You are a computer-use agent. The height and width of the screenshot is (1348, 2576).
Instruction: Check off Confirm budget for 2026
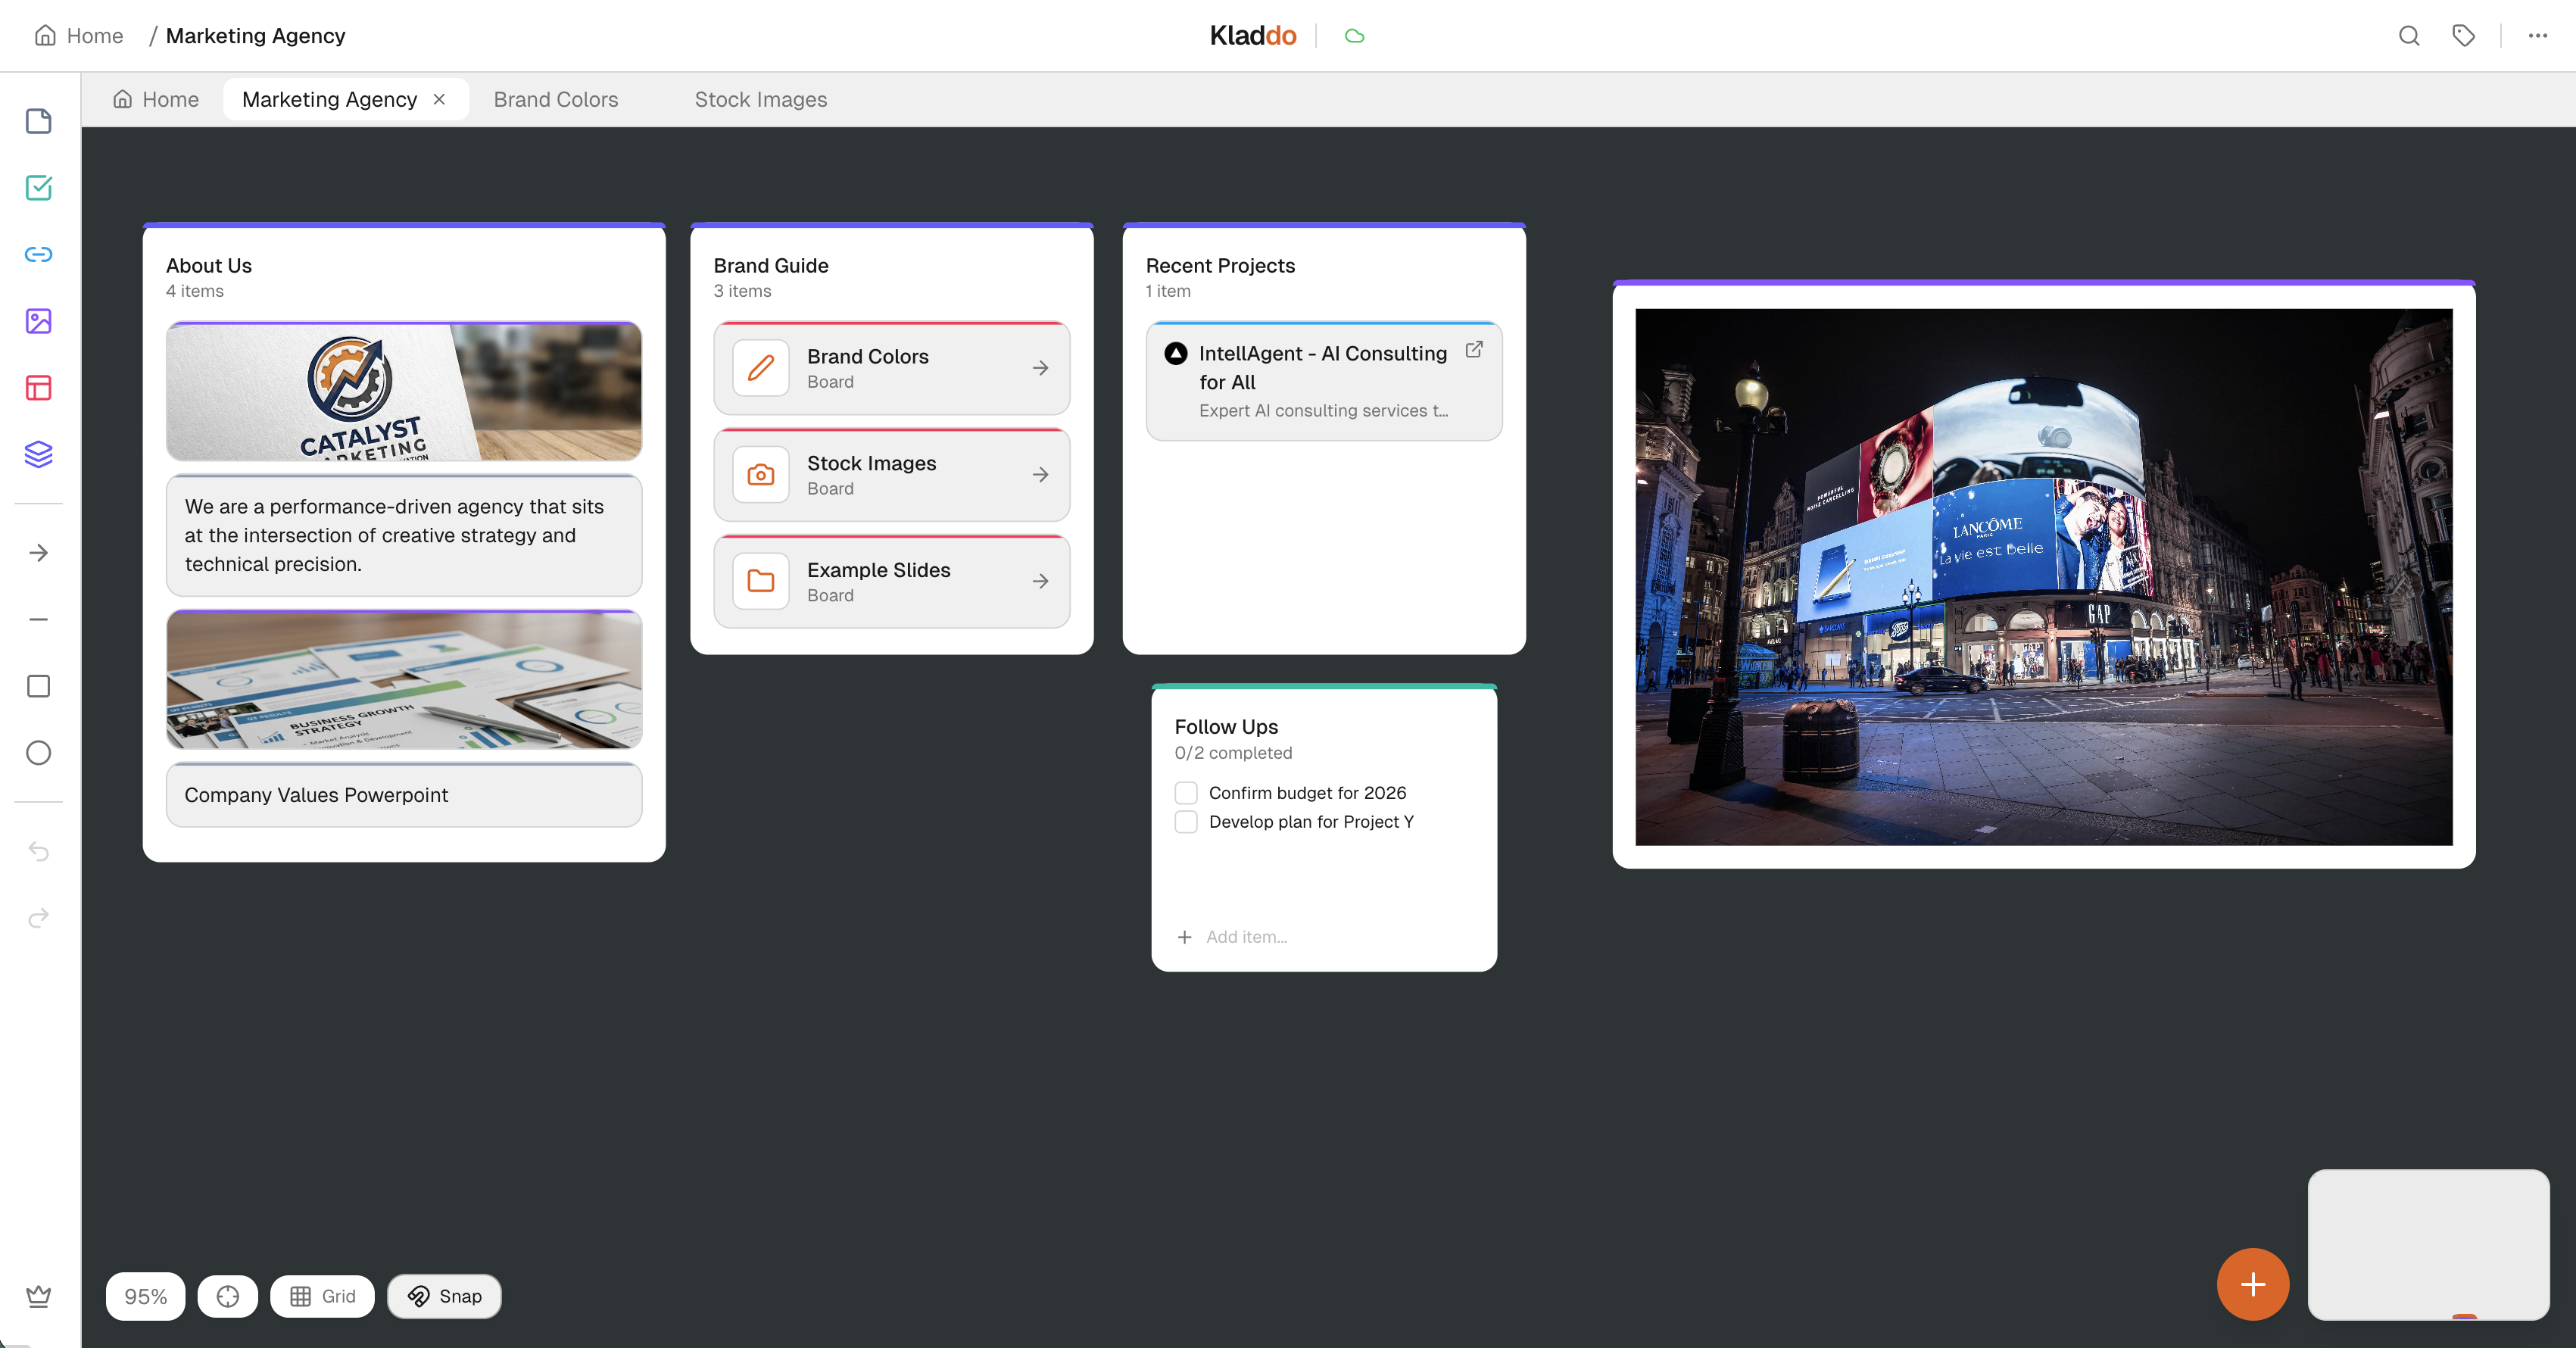click(1186, 792)
